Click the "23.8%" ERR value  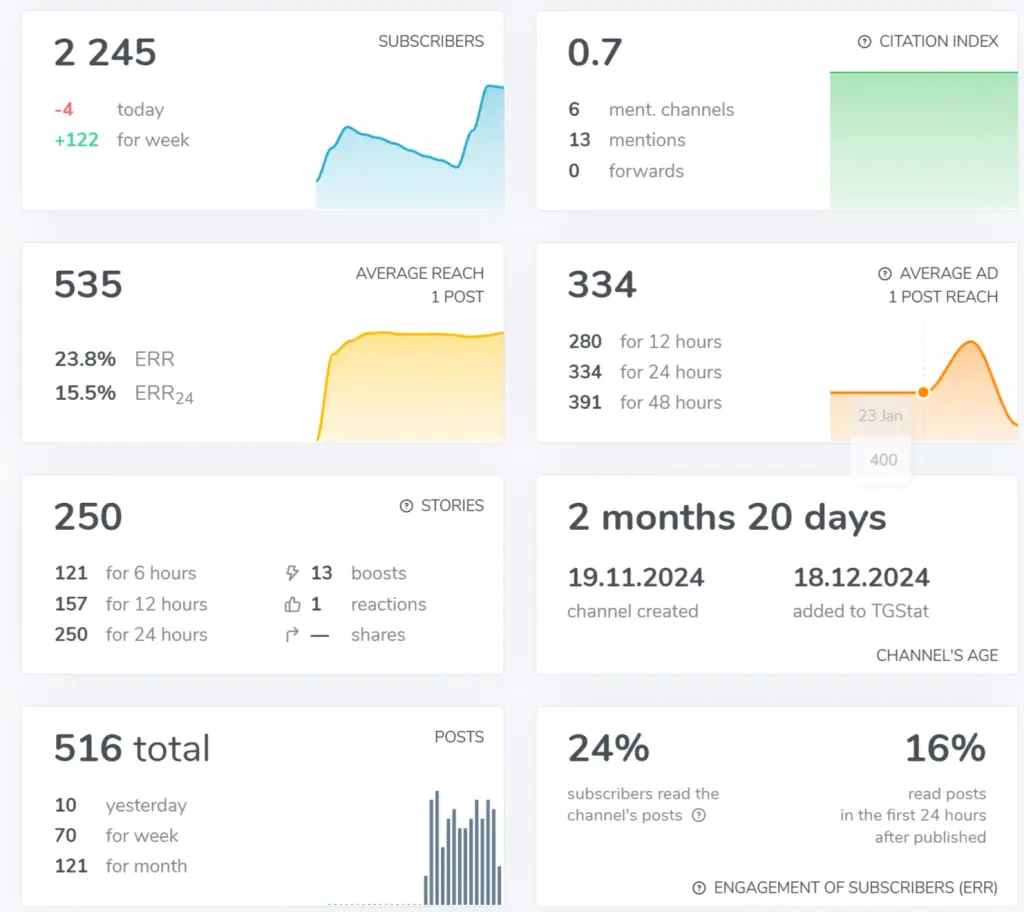tap(85, 359)
